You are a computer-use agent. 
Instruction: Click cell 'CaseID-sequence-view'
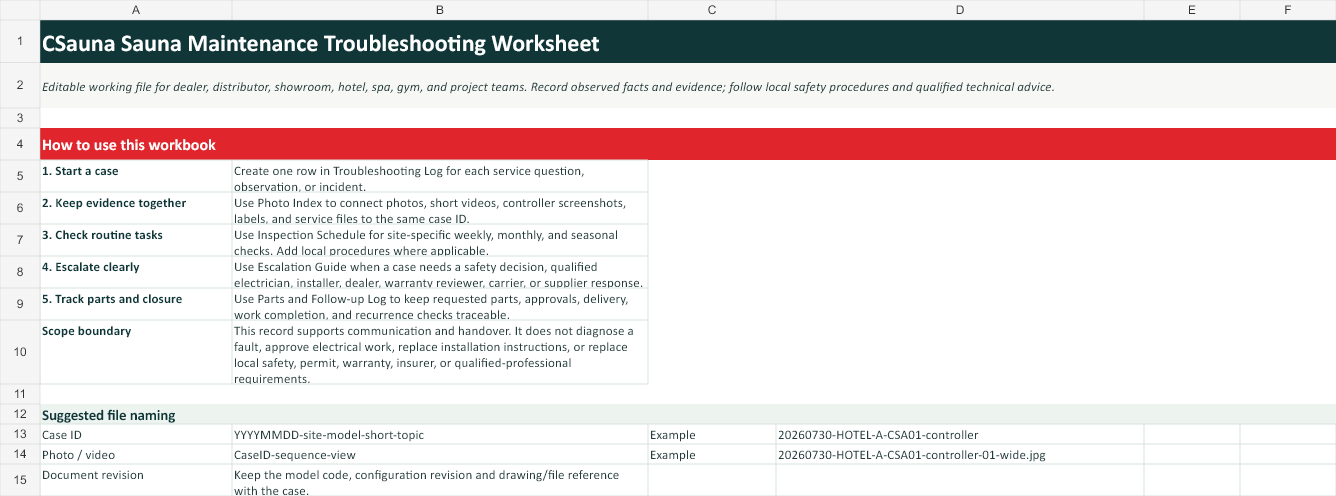coord(440,454)
